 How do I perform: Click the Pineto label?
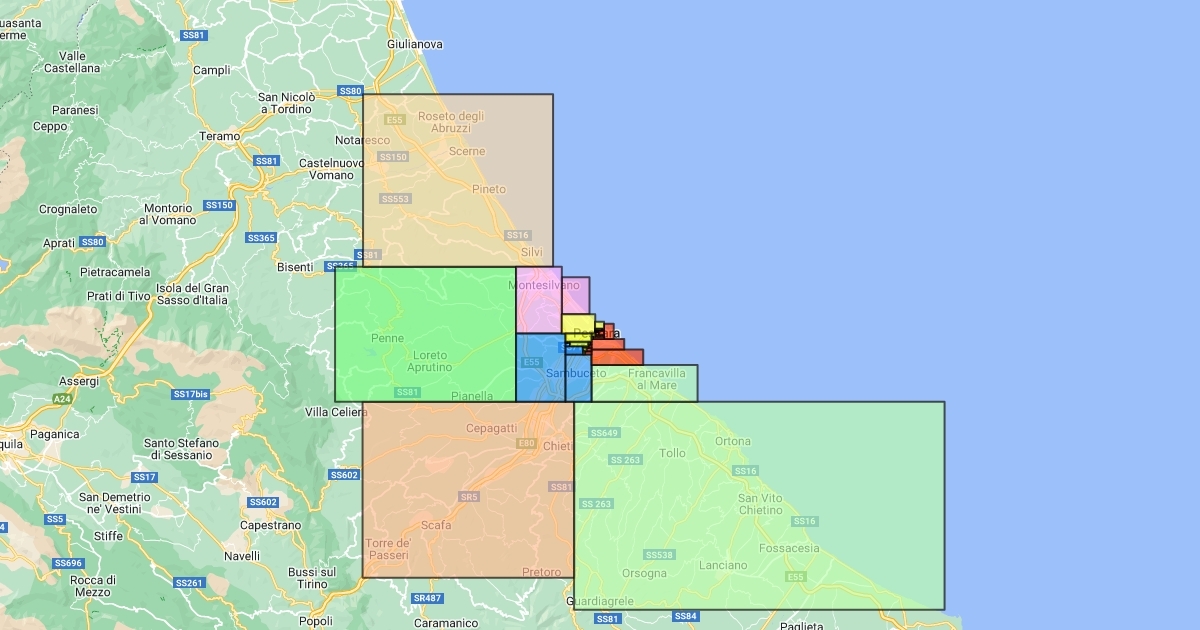(489, 189)
